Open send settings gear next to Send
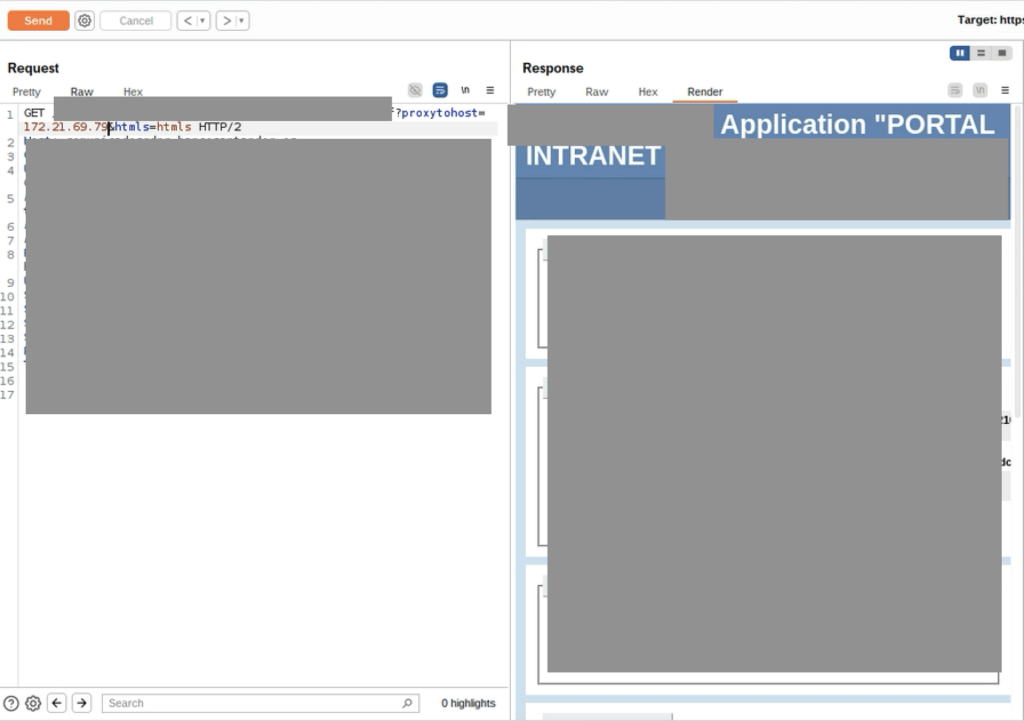Viewport: 1024px width, 721px height. coord(85,21)
